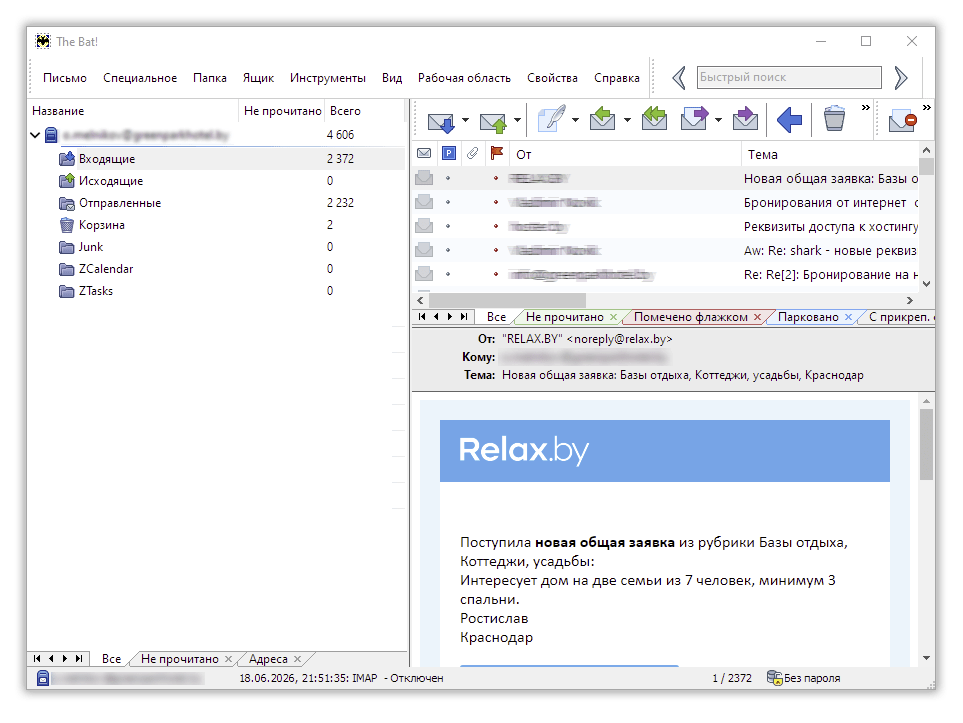963x723 pixels.
Task: Go to next tab in folder panel navigator
Action: (64, 659)
